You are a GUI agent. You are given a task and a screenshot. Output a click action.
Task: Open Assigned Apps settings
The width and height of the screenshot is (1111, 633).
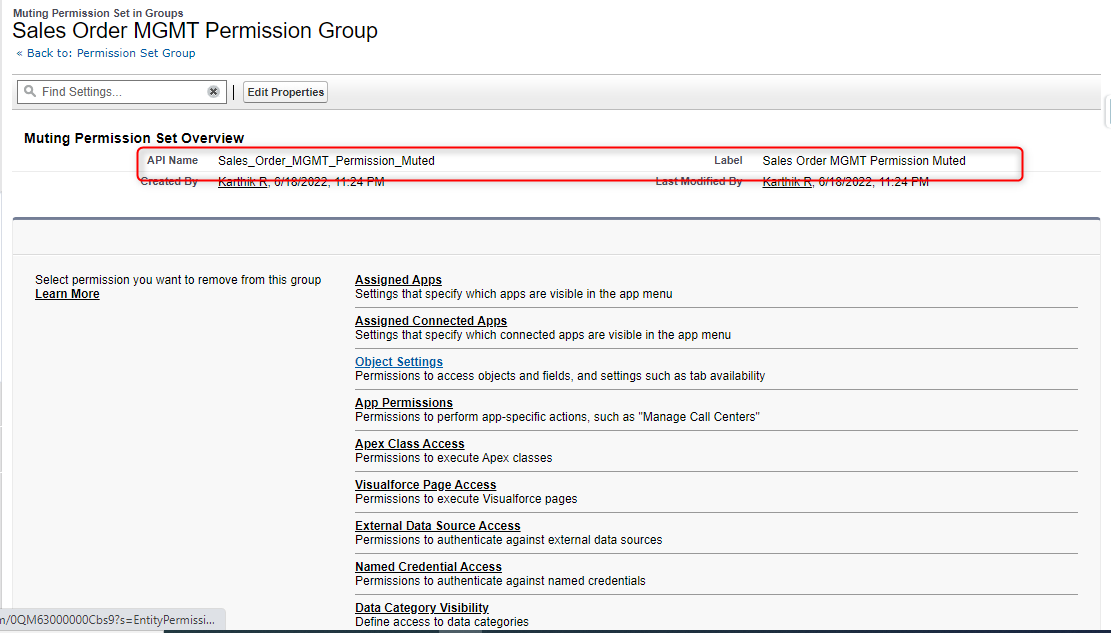coord(397,279)
